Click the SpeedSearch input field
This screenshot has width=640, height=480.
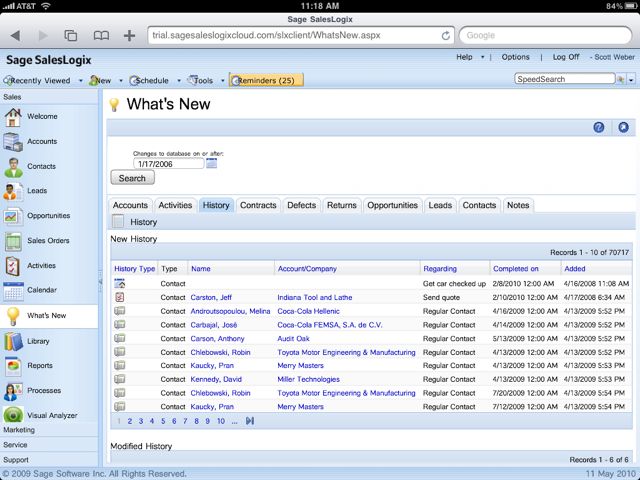tap(564, 79)
